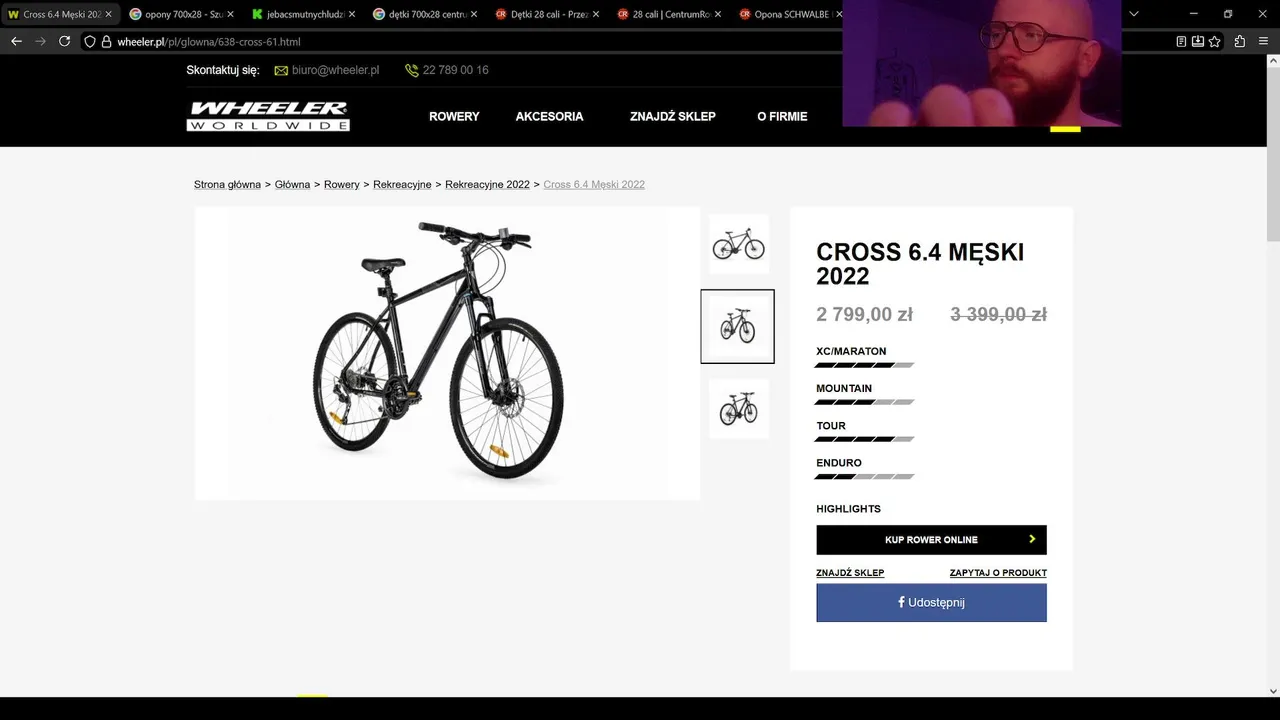
Task: Follow the 'Rekreacyjne 2022' breadcrumb link
Action: pos(487,184)
